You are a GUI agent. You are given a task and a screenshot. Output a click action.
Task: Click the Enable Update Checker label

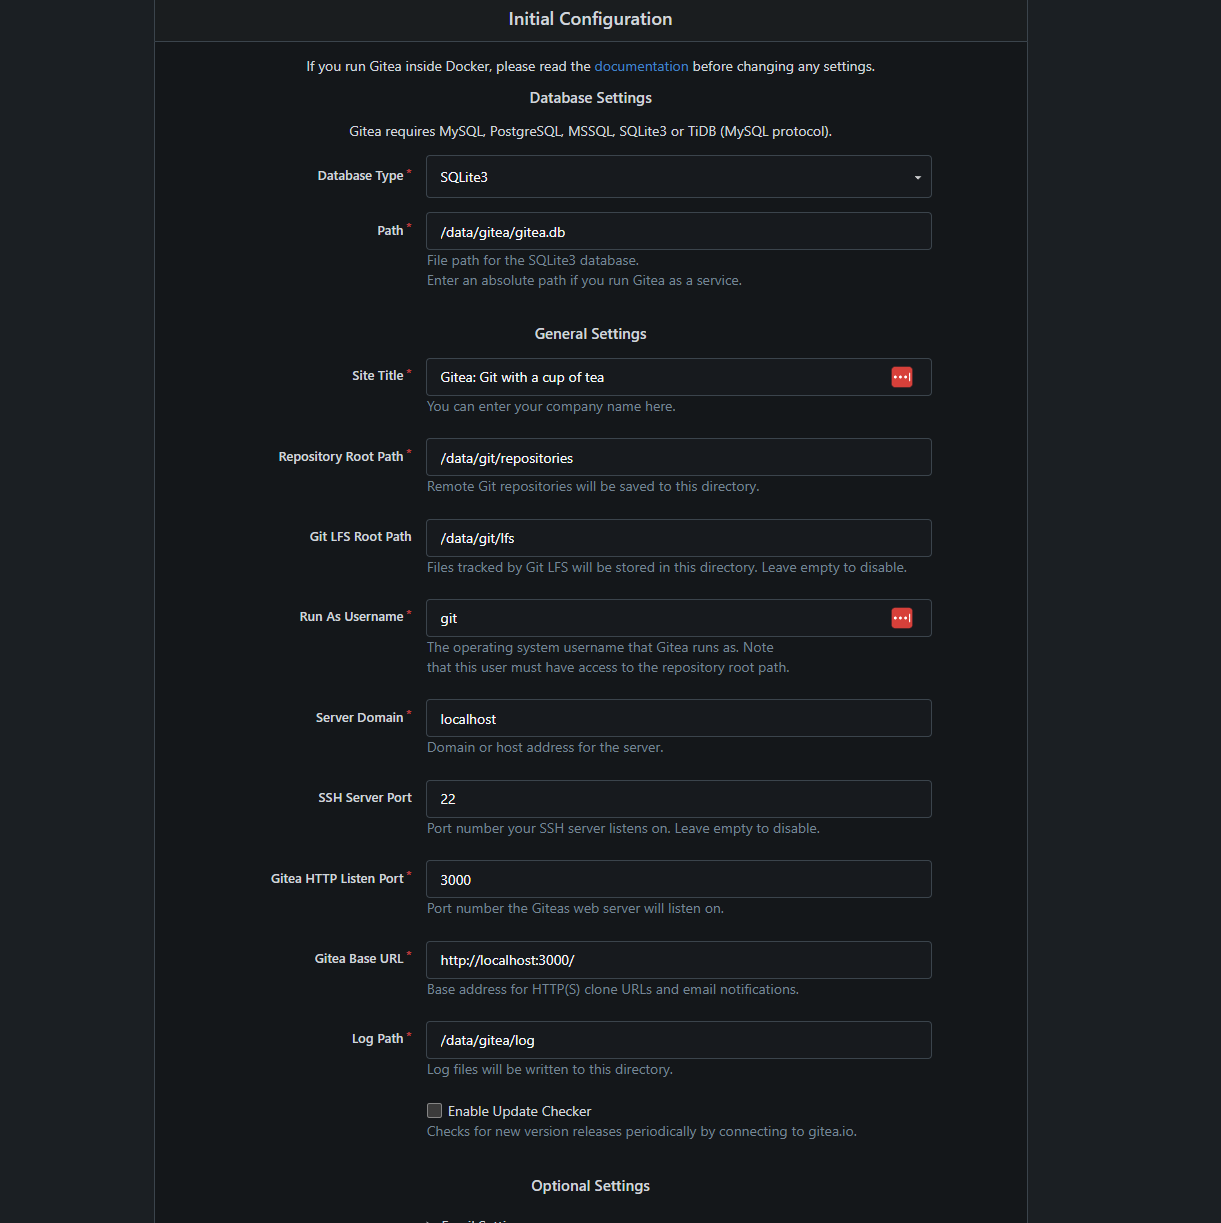pyautogui.click(x=519, y=1111)
